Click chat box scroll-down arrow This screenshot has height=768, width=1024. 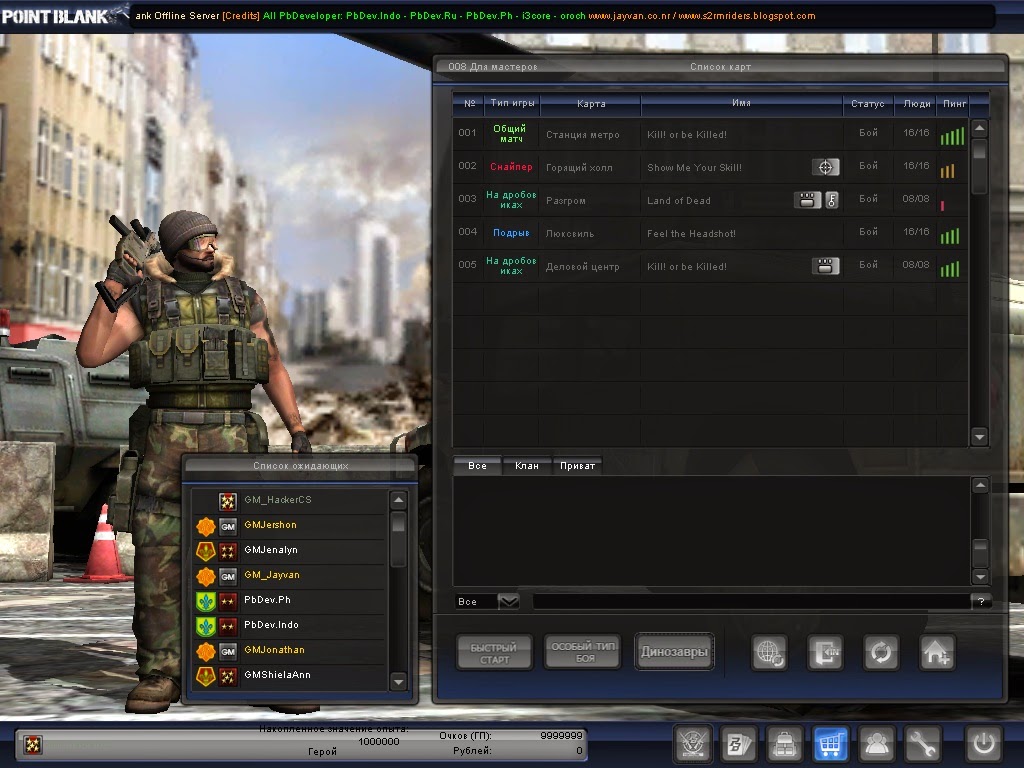980,576
